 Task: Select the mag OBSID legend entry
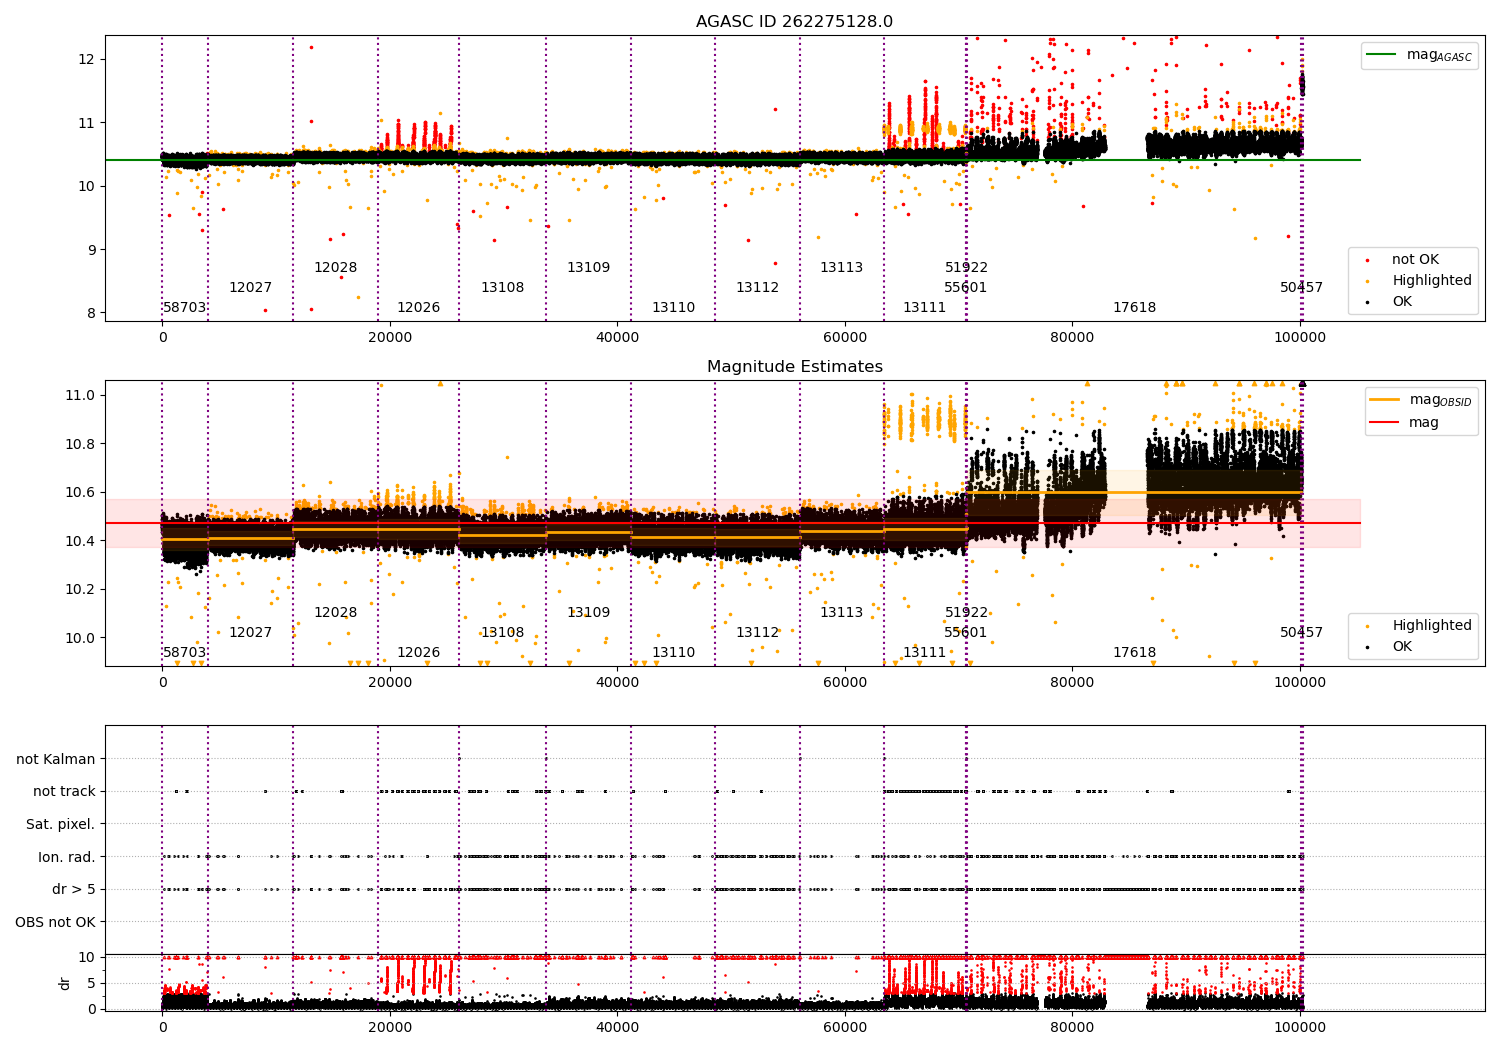(x=1422, y=400)
